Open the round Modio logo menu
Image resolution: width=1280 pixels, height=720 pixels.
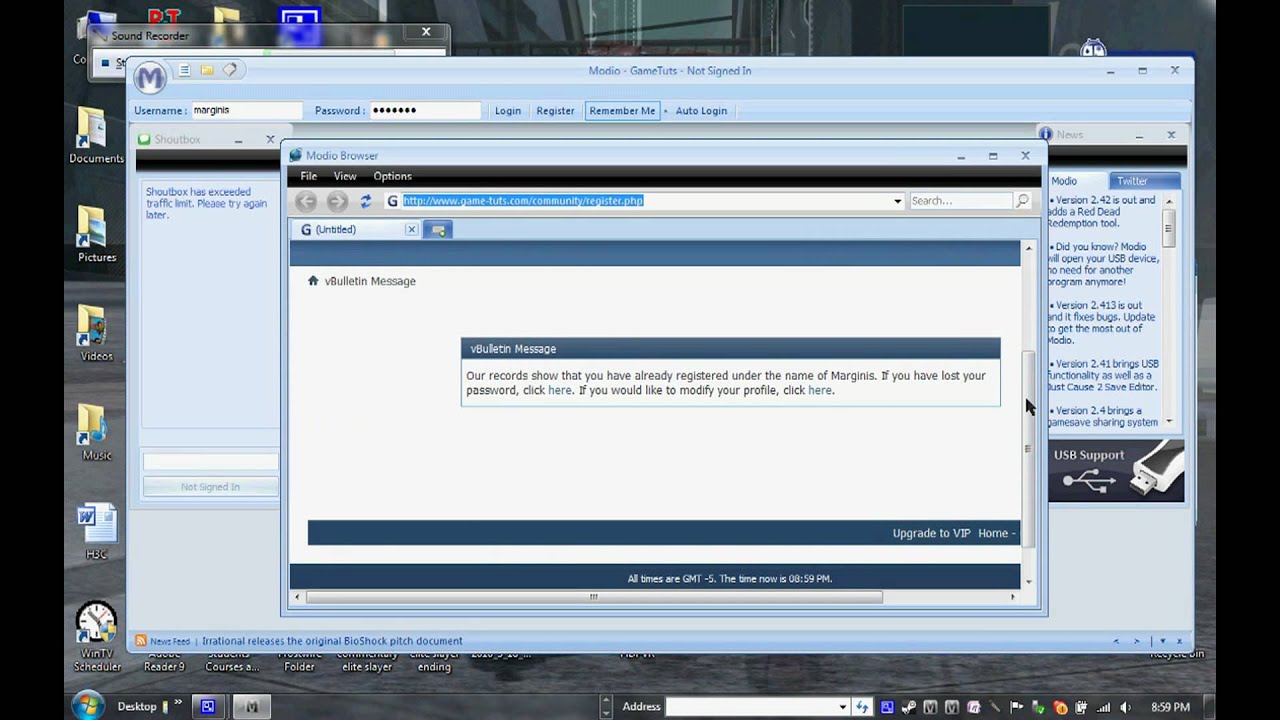tap(150, 77)
